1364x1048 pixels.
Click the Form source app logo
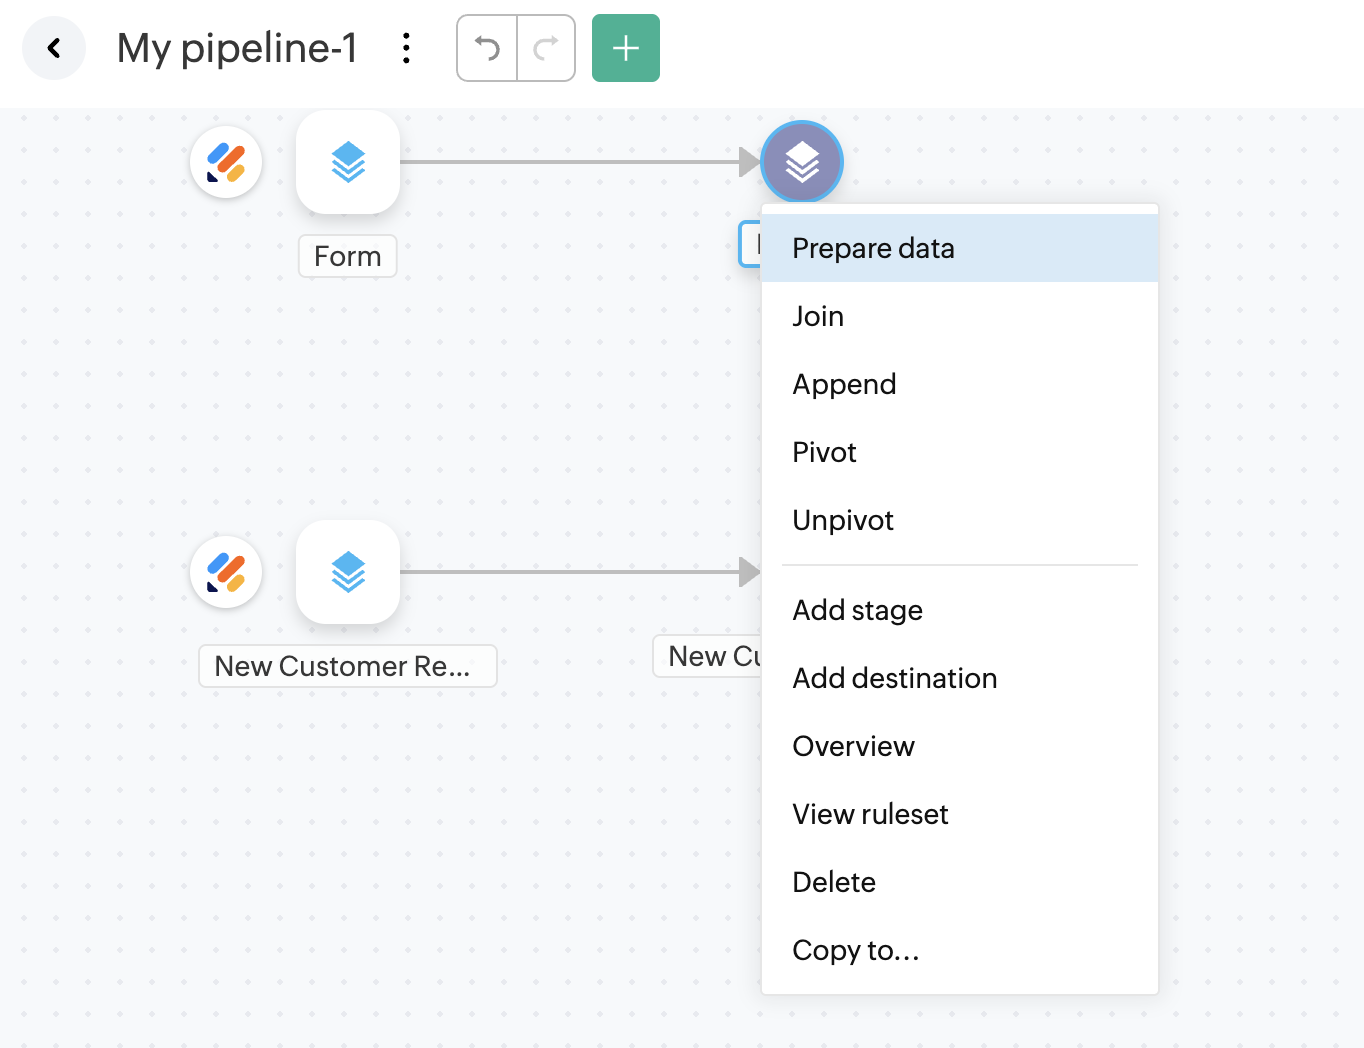pos(227,162)
